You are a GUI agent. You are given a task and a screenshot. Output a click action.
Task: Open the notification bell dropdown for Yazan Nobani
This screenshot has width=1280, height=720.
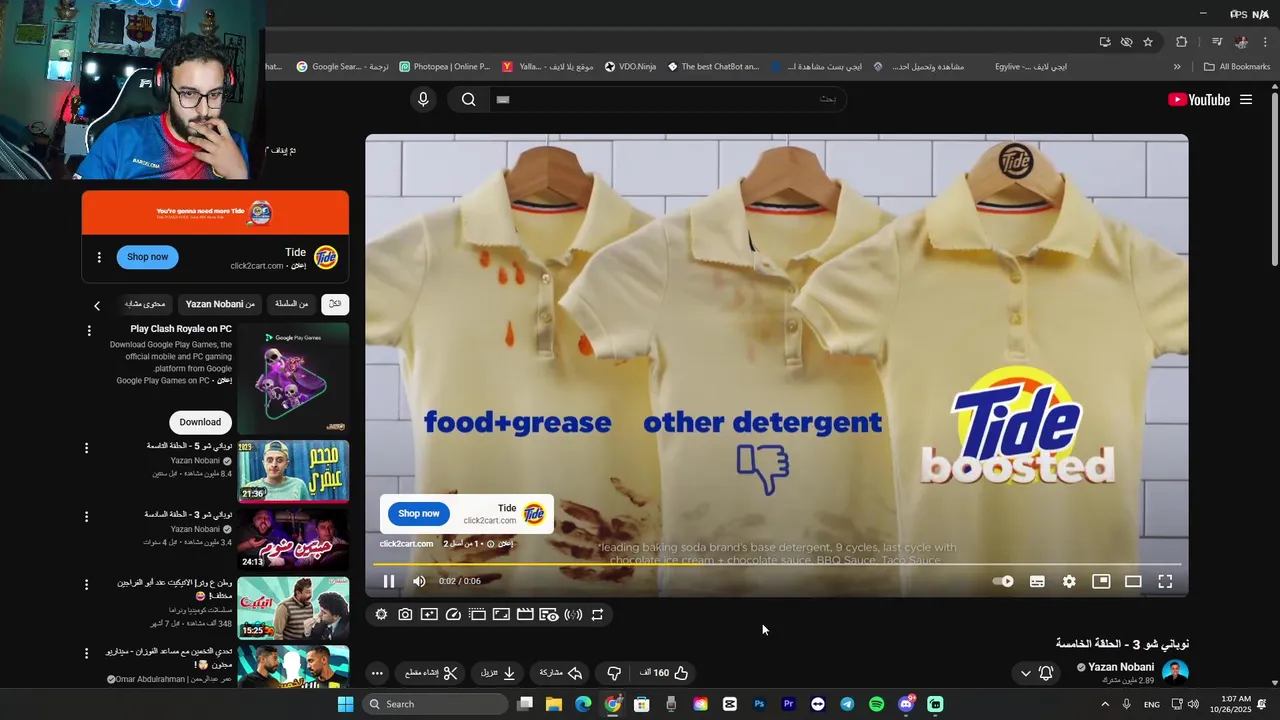(1036, 673)
